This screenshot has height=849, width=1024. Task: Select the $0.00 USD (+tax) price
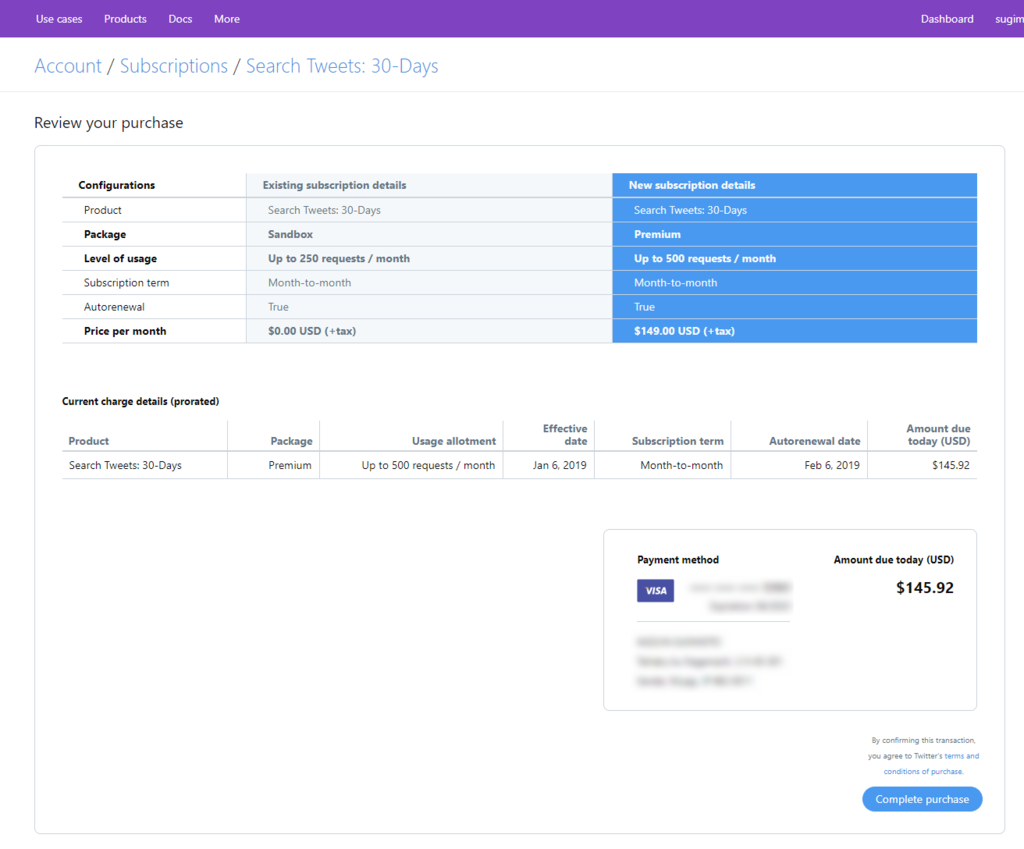click(x=312, y=331)
